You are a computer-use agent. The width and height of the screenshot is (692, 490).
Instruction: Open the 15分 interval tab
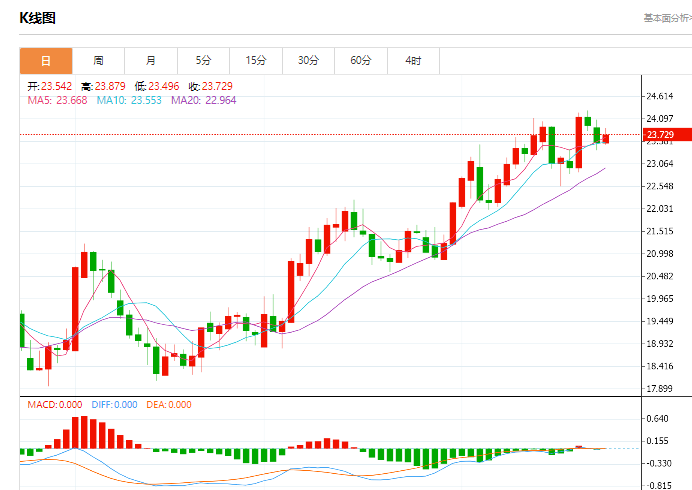click(256, 61)
